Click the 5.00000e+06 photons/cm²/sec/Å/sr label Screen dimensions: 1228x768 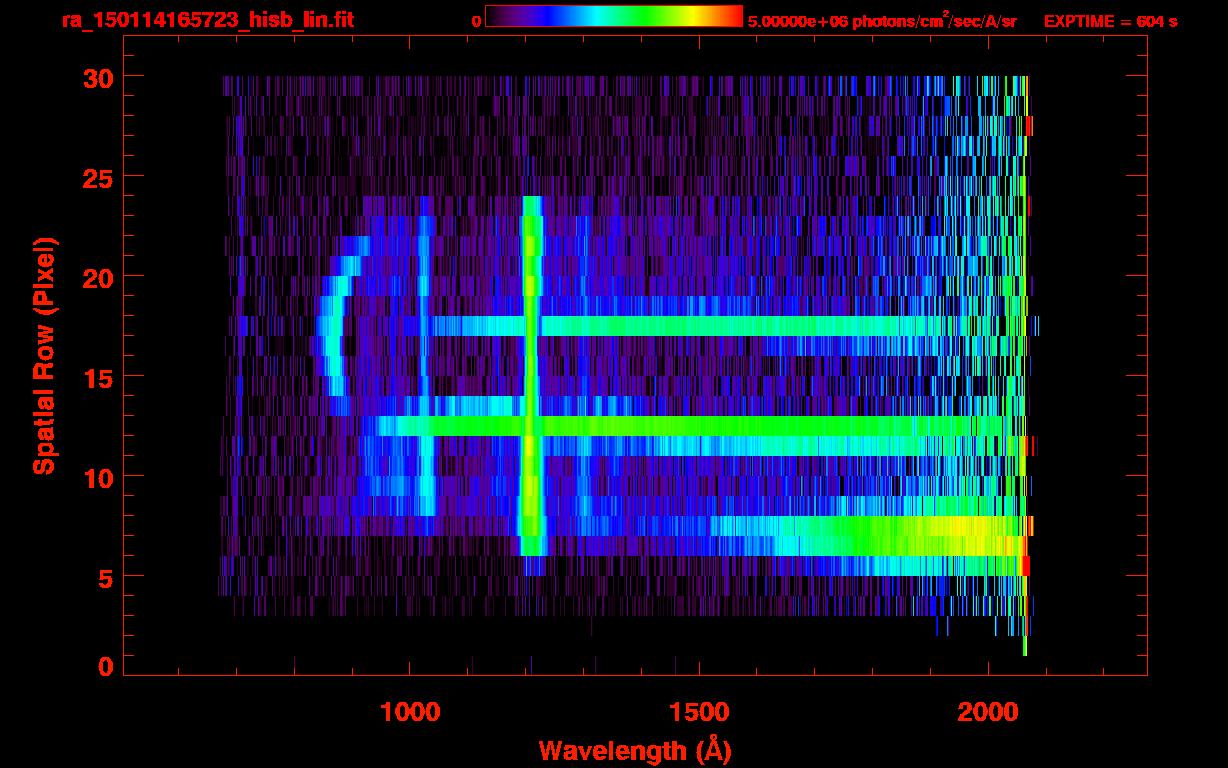click(882, 20)
